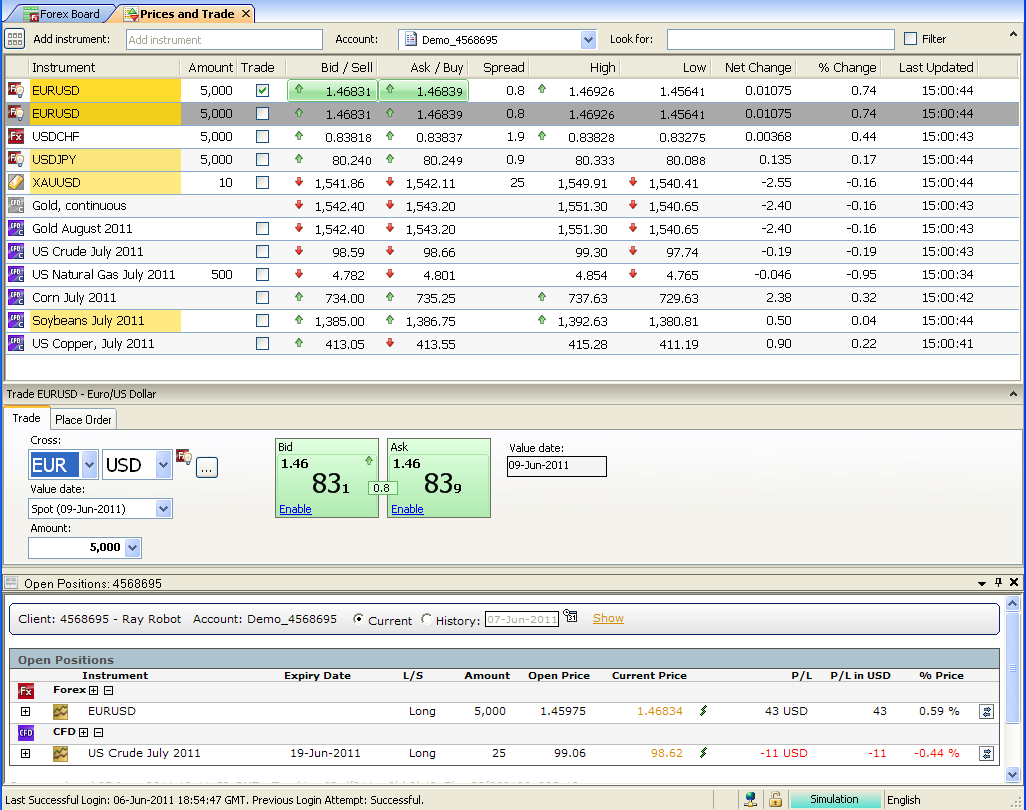Click the English language indicator
Screen dimensions: 1026x810
(x=904, y=800)
